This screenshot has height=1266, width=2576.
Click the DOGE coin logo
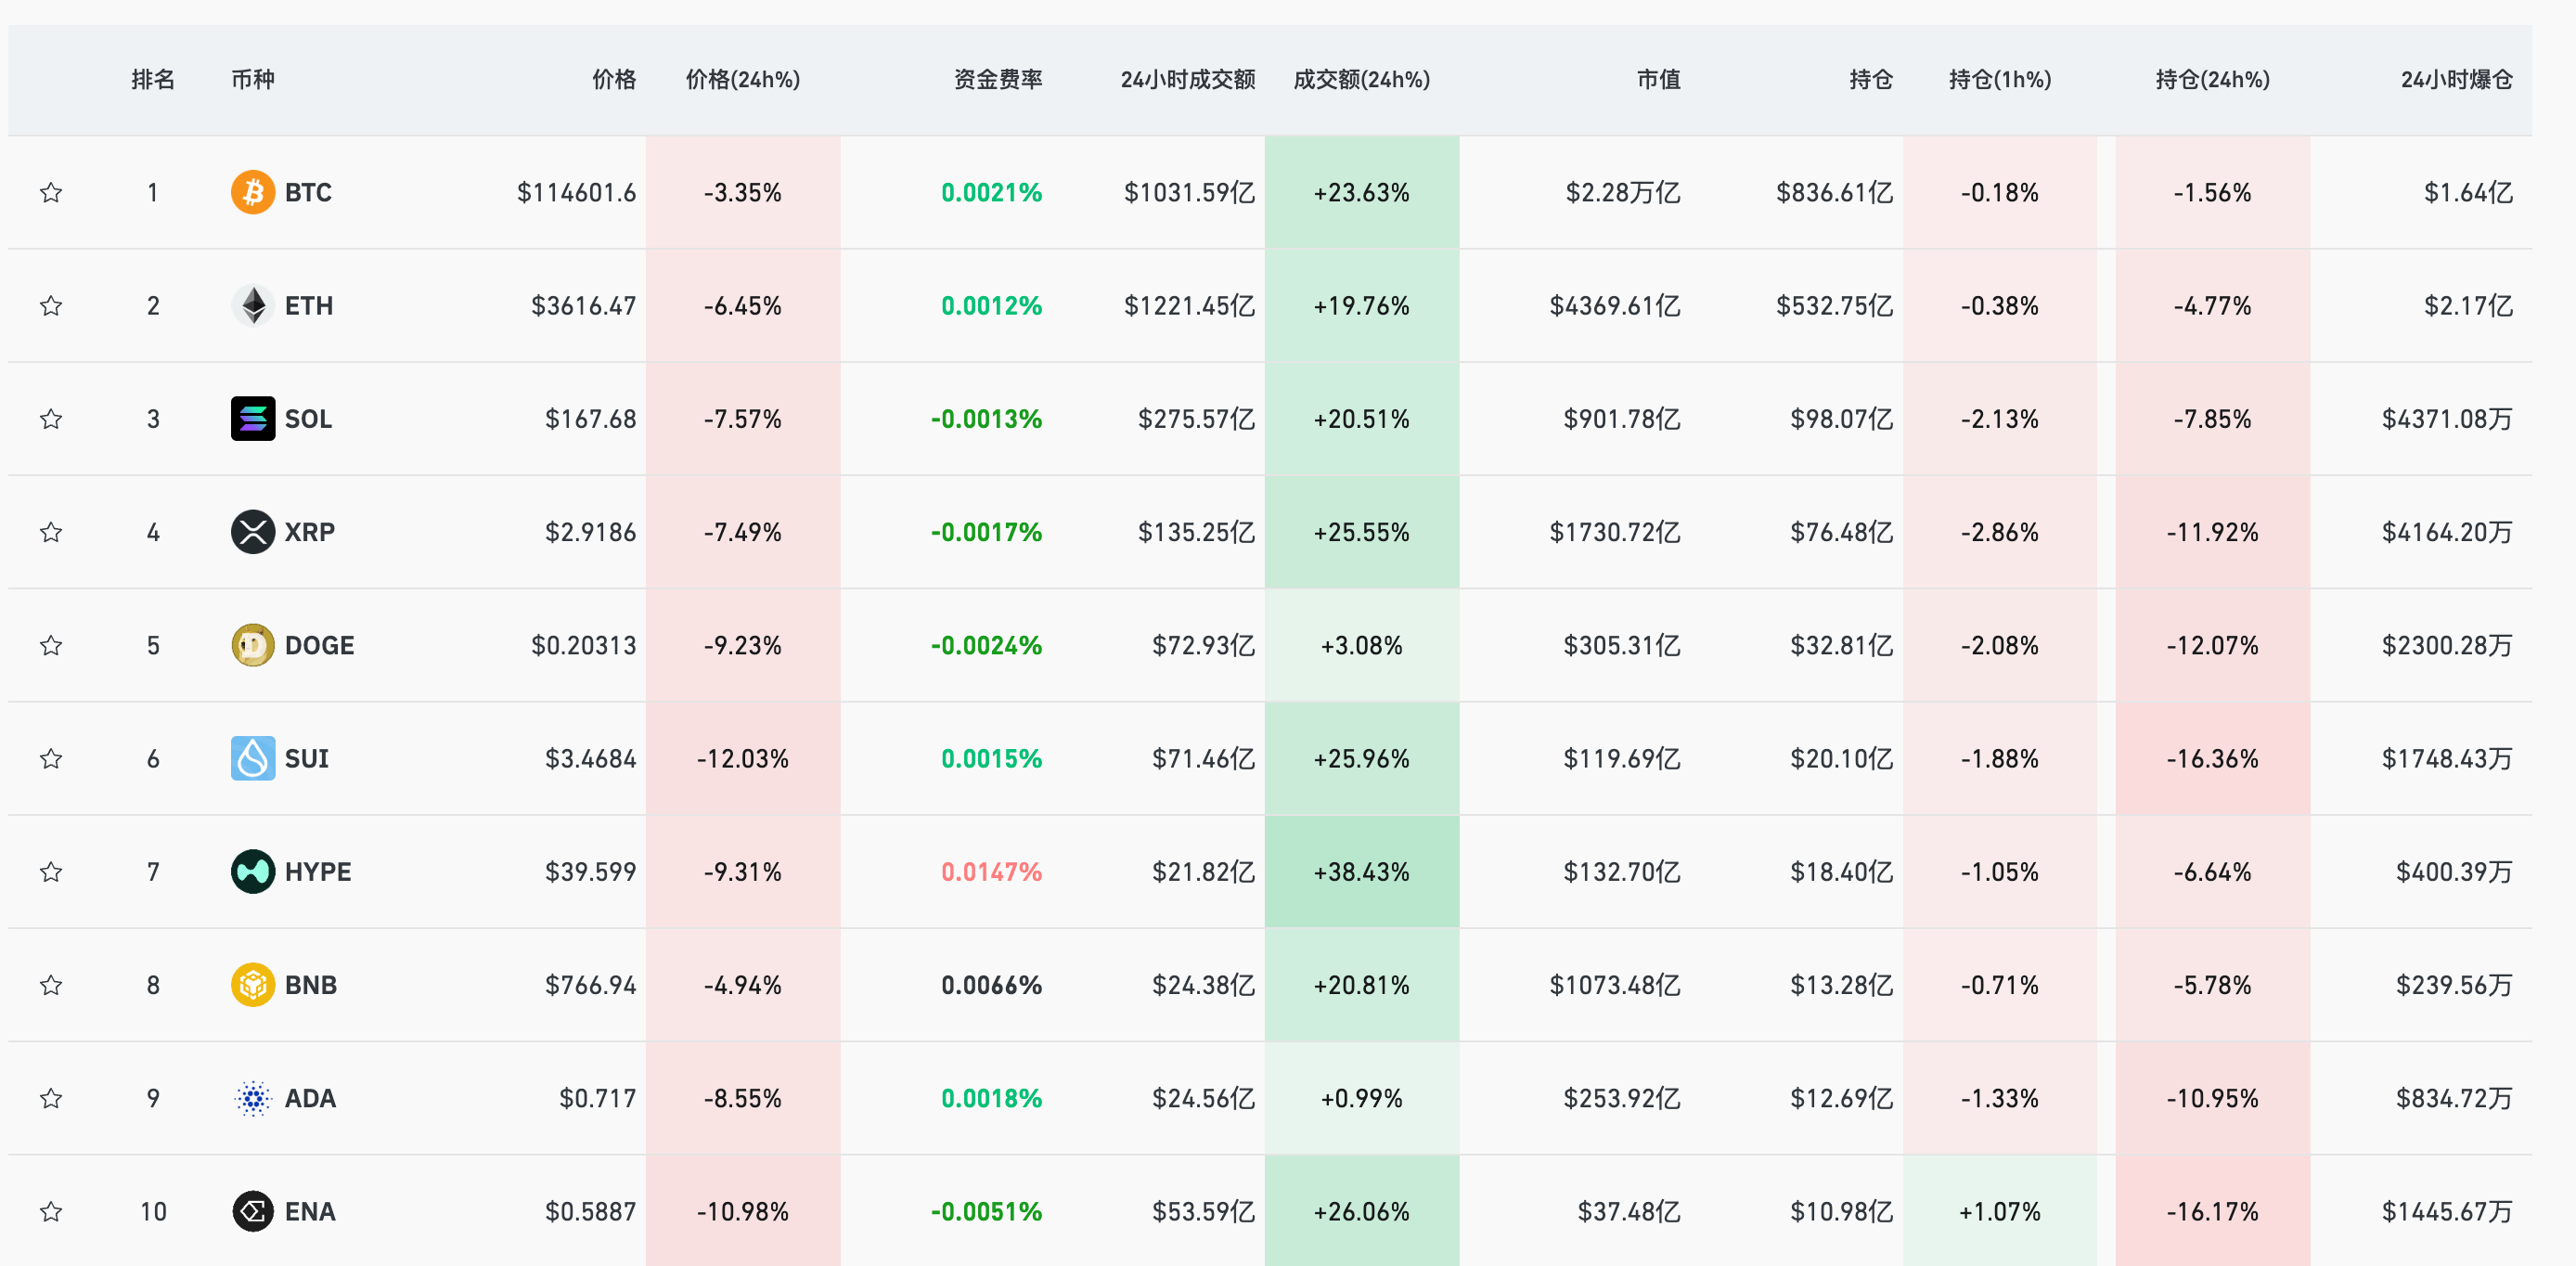(253, 645)
